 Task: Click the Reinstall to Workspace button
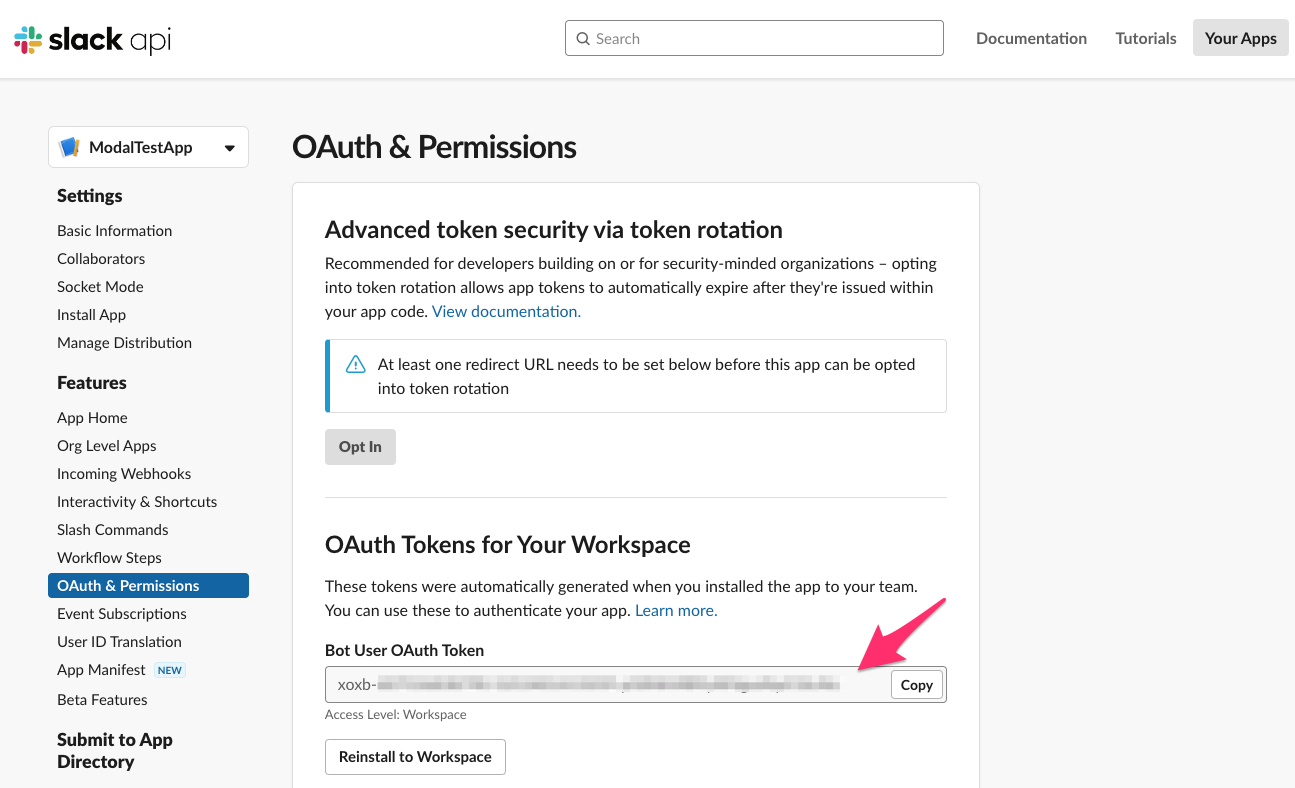[415, 757]
